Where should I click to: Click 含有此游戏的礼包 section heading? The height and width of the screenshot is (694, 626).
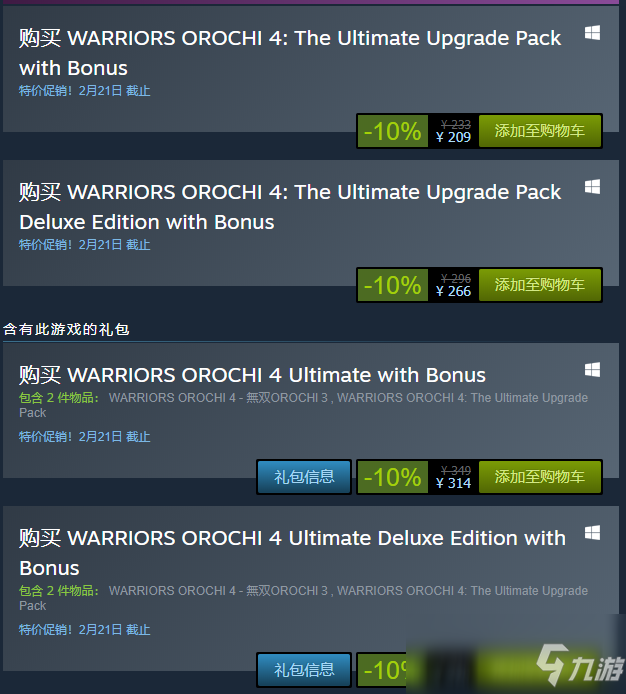pyautogui.click(x=66, y=329)
